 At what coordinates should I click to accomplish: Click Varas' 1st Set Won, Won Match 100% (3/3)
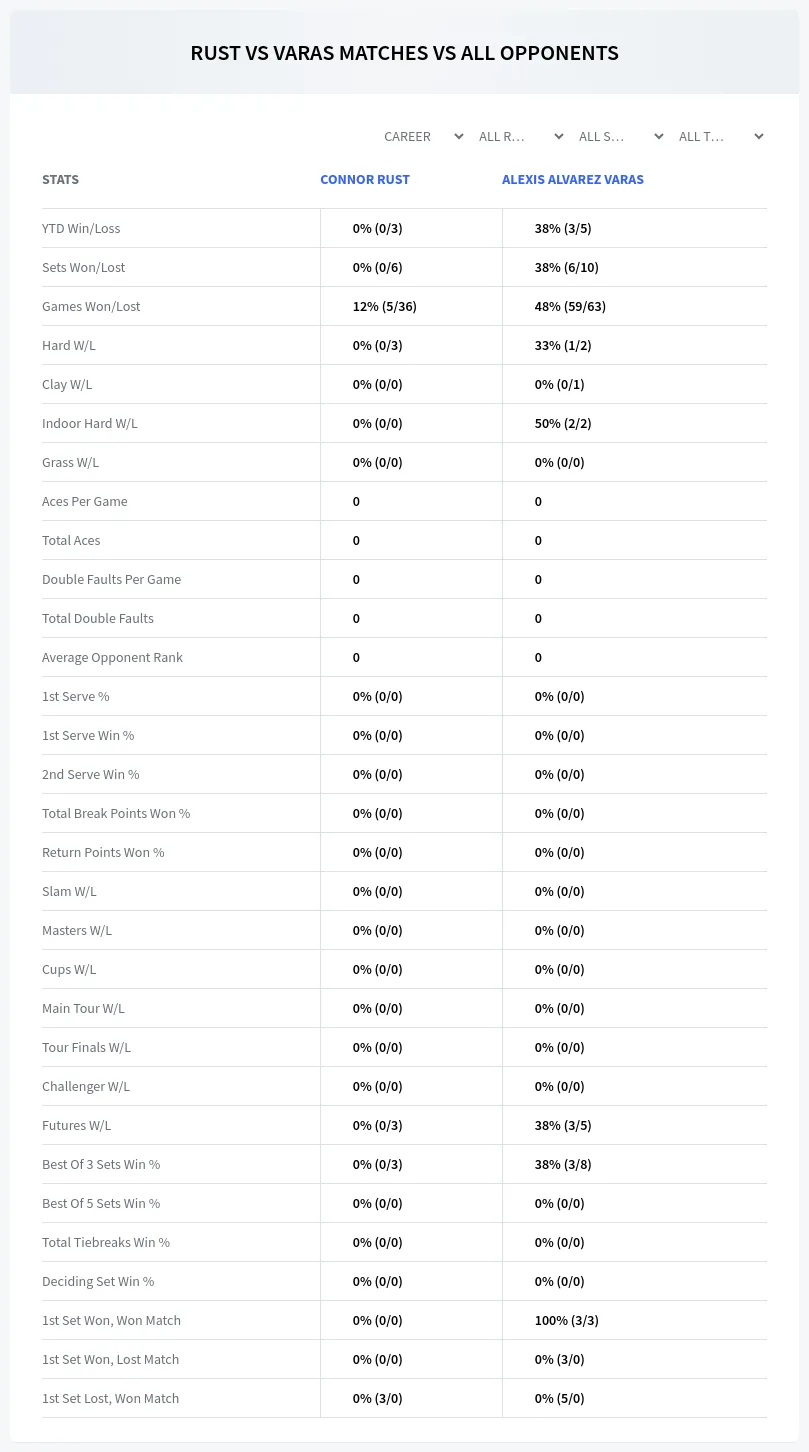[567, 1320]
